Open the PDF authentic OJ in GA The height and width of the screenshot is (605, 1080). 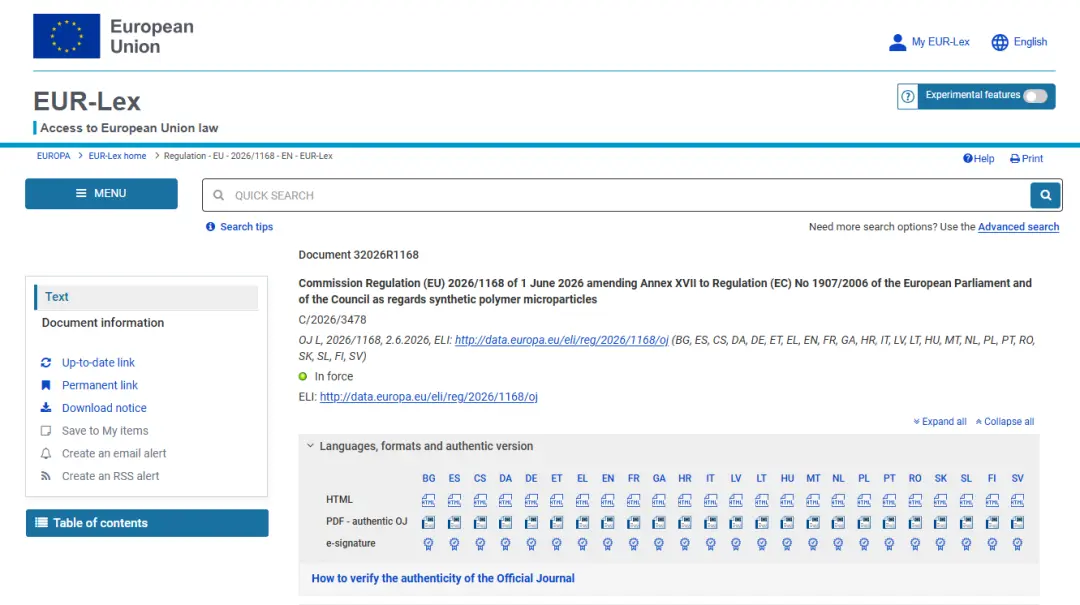coord(659,522)
